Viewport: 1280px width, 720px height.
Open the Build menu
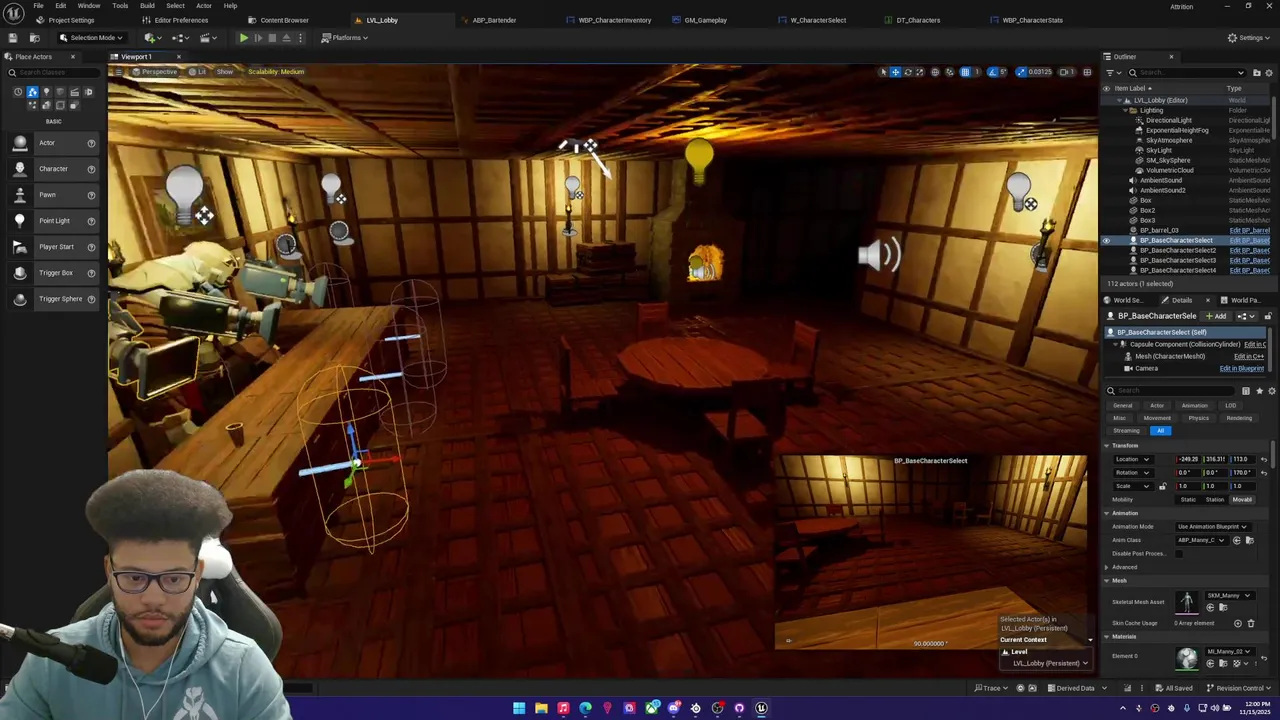[147, 5]
